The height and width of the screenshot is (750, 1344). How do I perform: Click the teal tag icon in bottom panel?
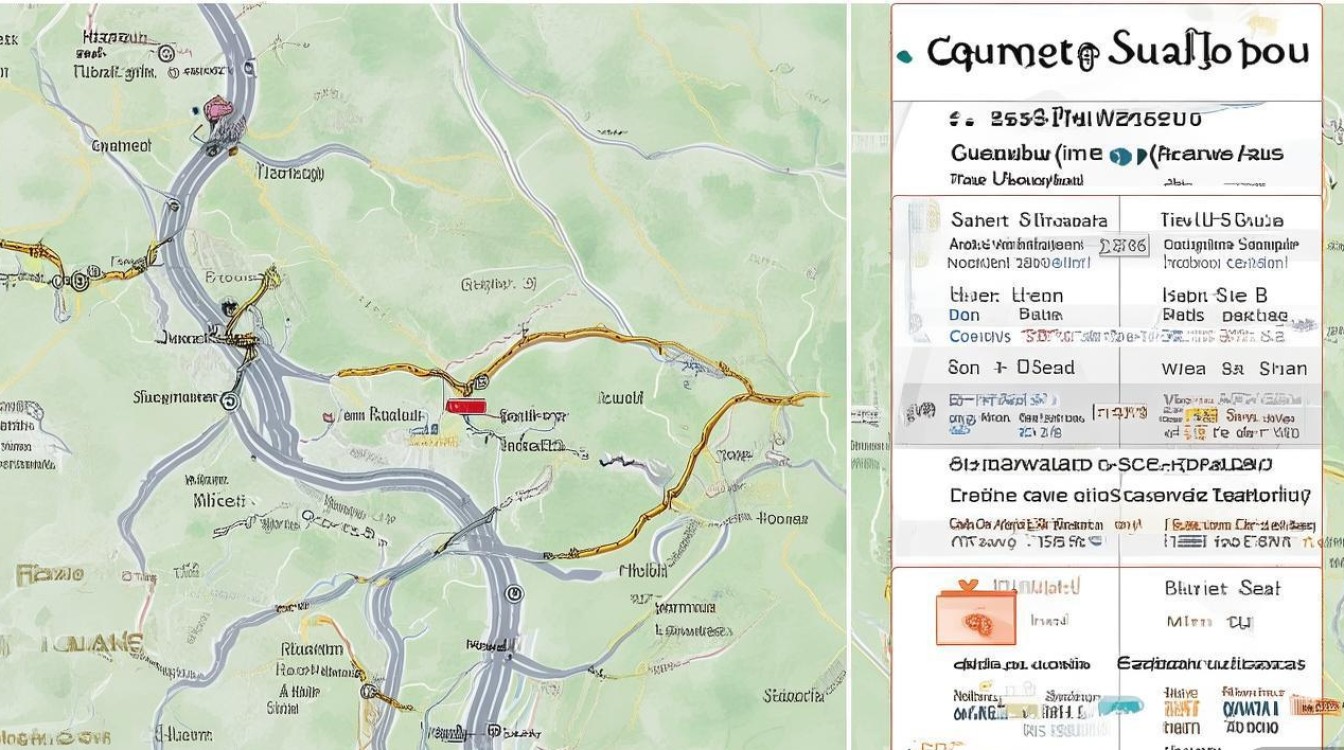coord(1120,706)
